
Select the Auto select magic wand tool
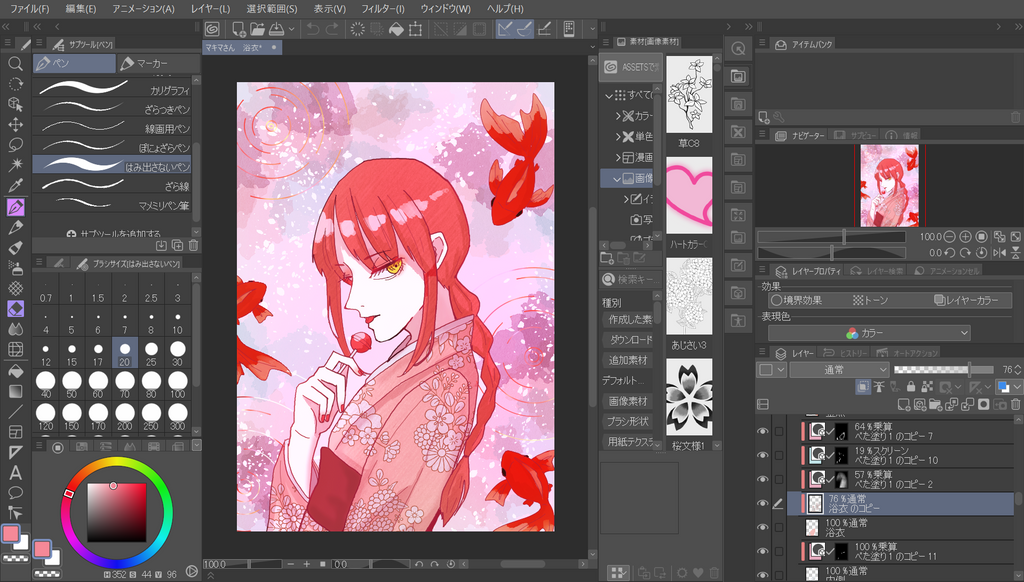(15, 165)
